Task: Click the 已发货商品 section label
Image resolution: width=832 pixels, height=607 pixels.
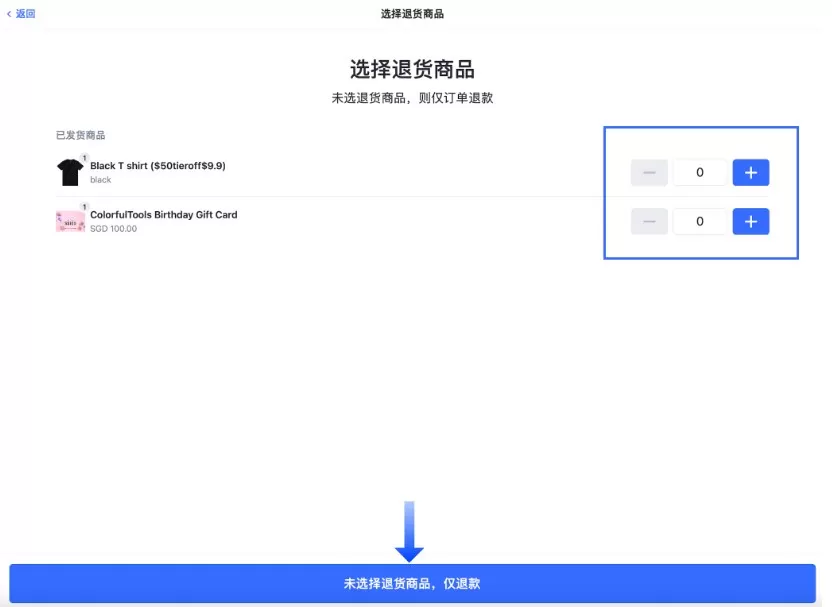Action: (x=82, y=135)
